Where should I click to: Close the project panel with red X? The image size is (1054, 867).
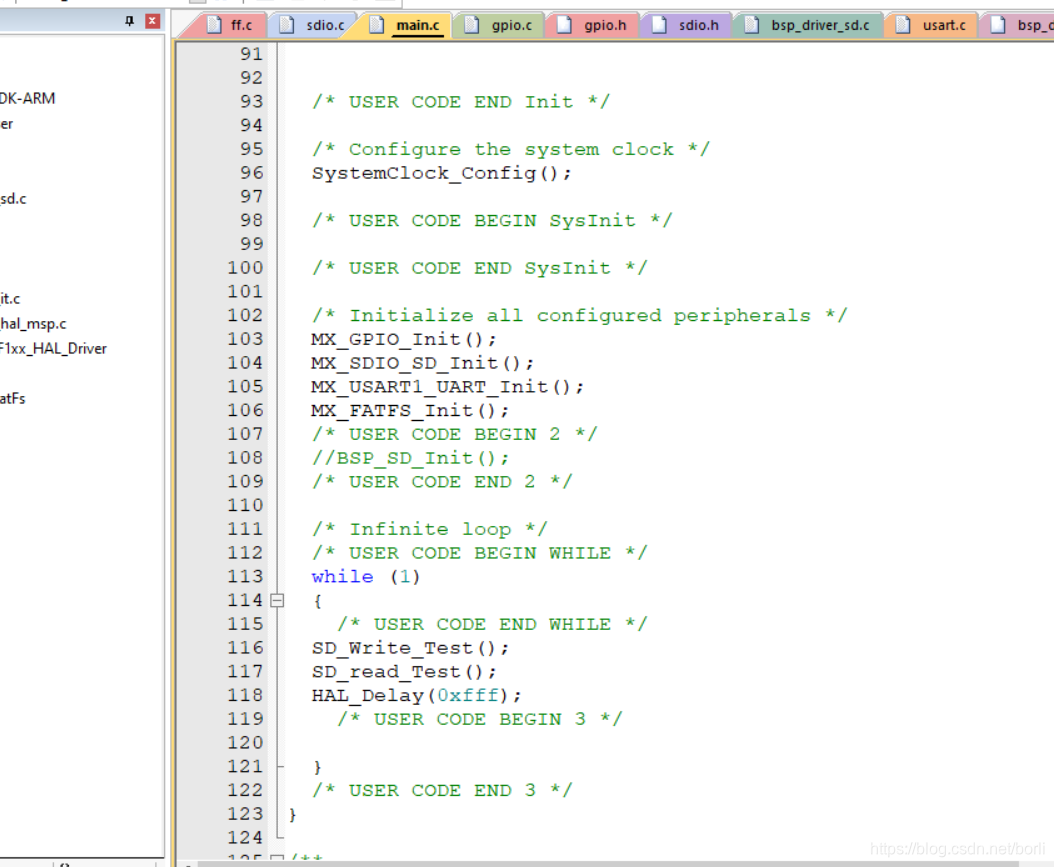pyautogui.click(x=153, y=21)
